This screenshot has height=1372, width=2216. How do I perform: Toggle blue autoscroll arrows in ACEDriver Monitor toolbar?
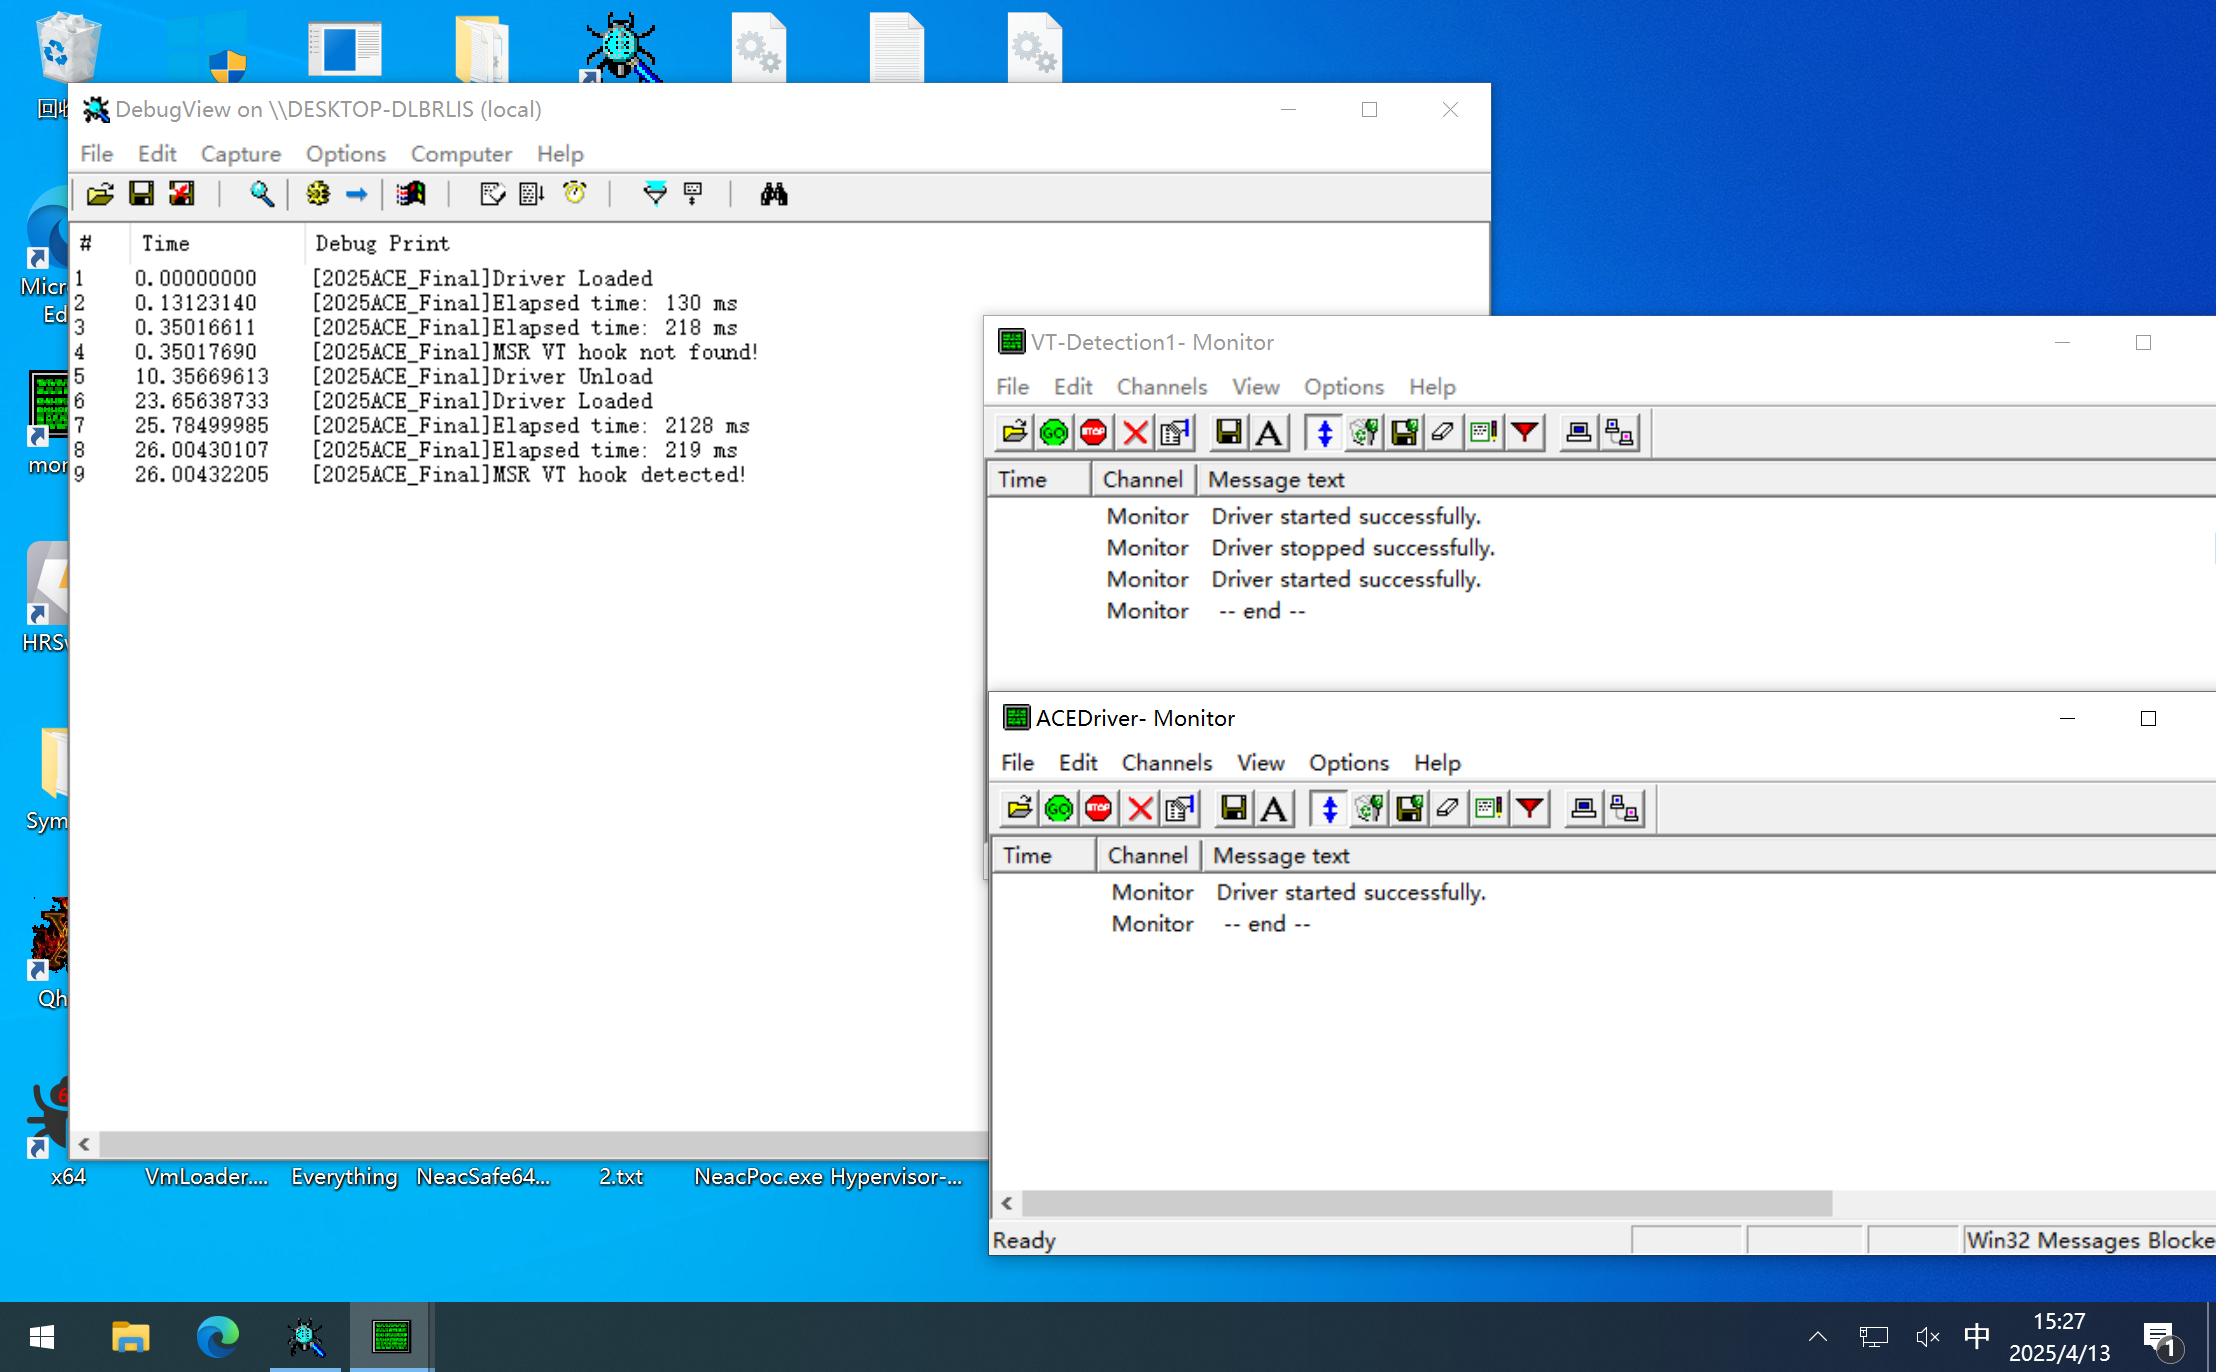click(x=1329, y=808)
